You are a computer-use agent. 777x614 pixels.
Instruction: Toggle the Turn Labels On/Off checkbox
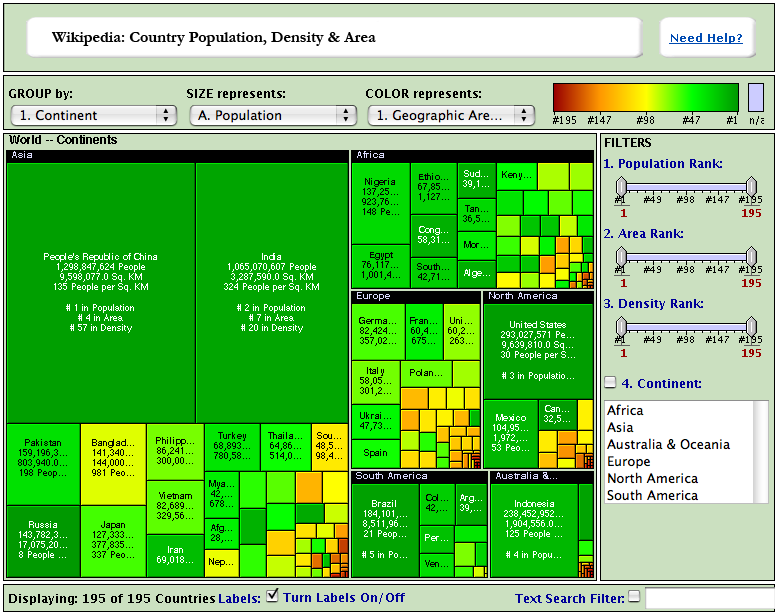272,597
